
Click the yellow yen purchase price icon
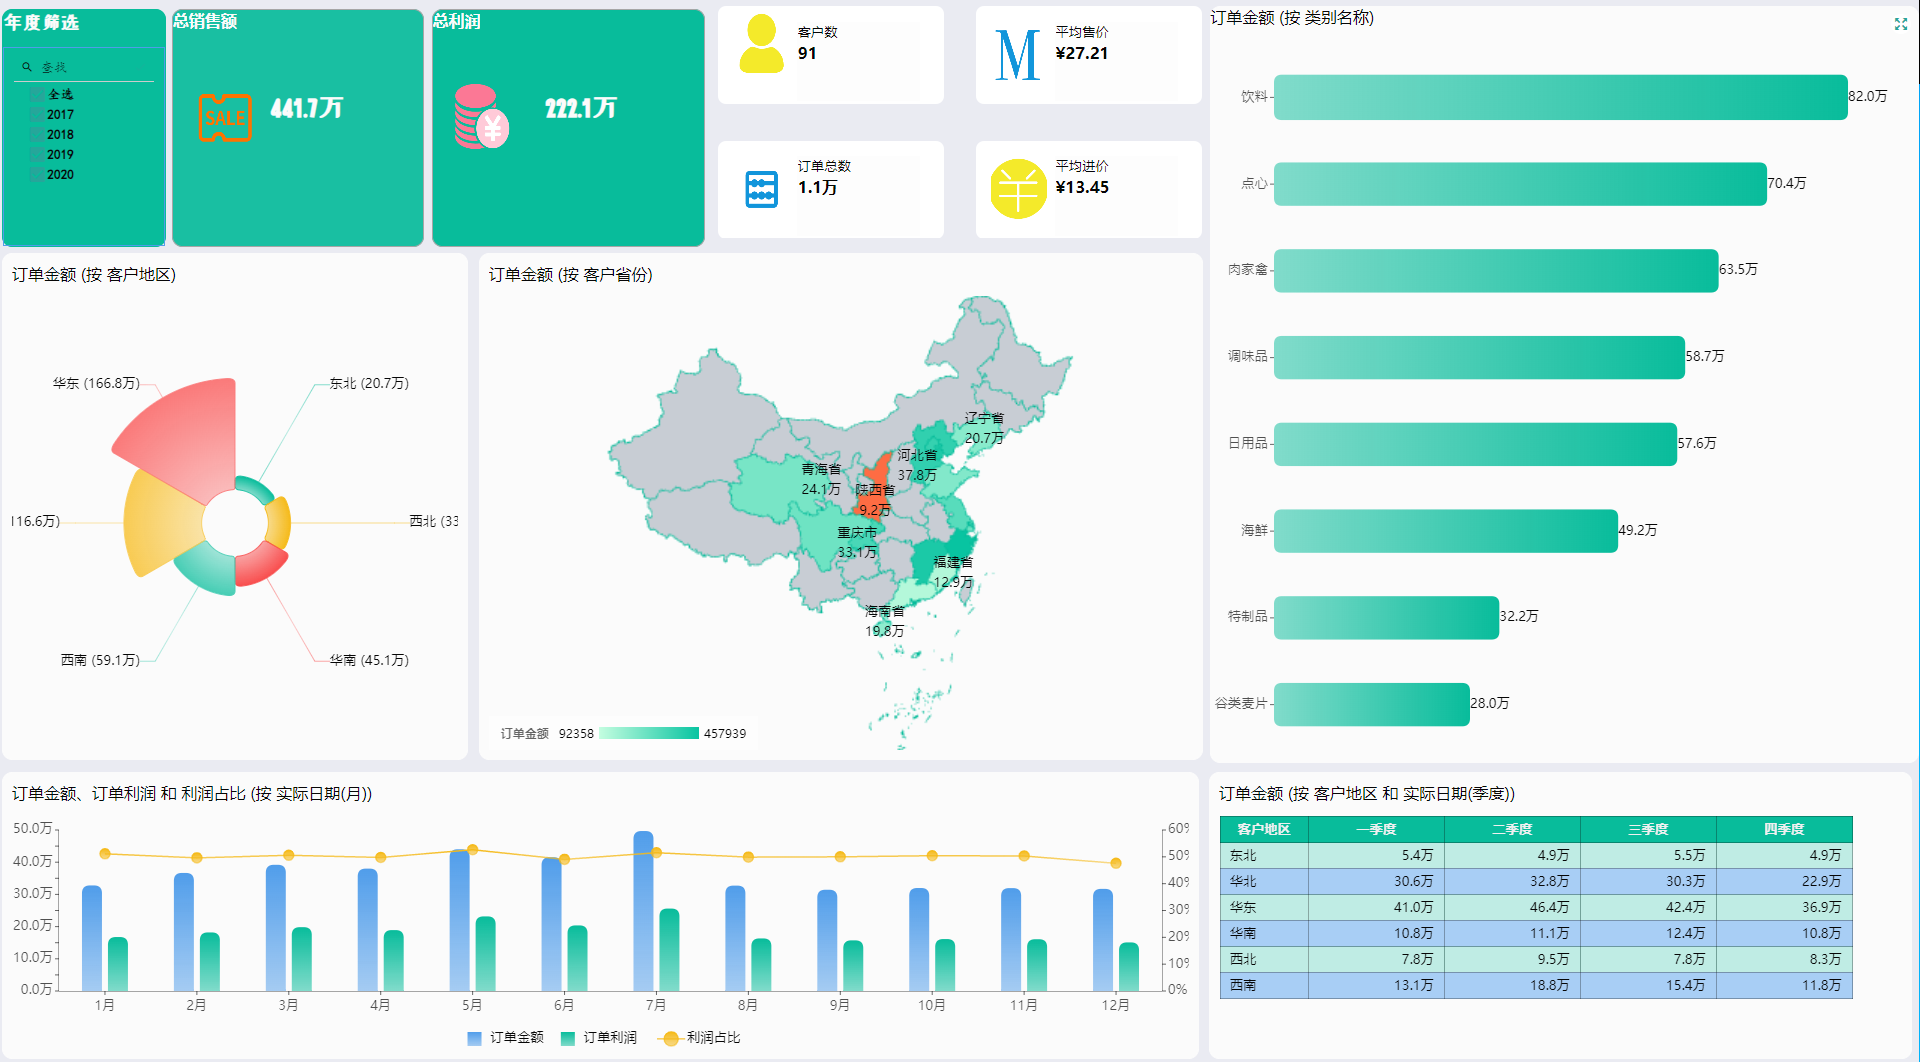[1018, 189]
